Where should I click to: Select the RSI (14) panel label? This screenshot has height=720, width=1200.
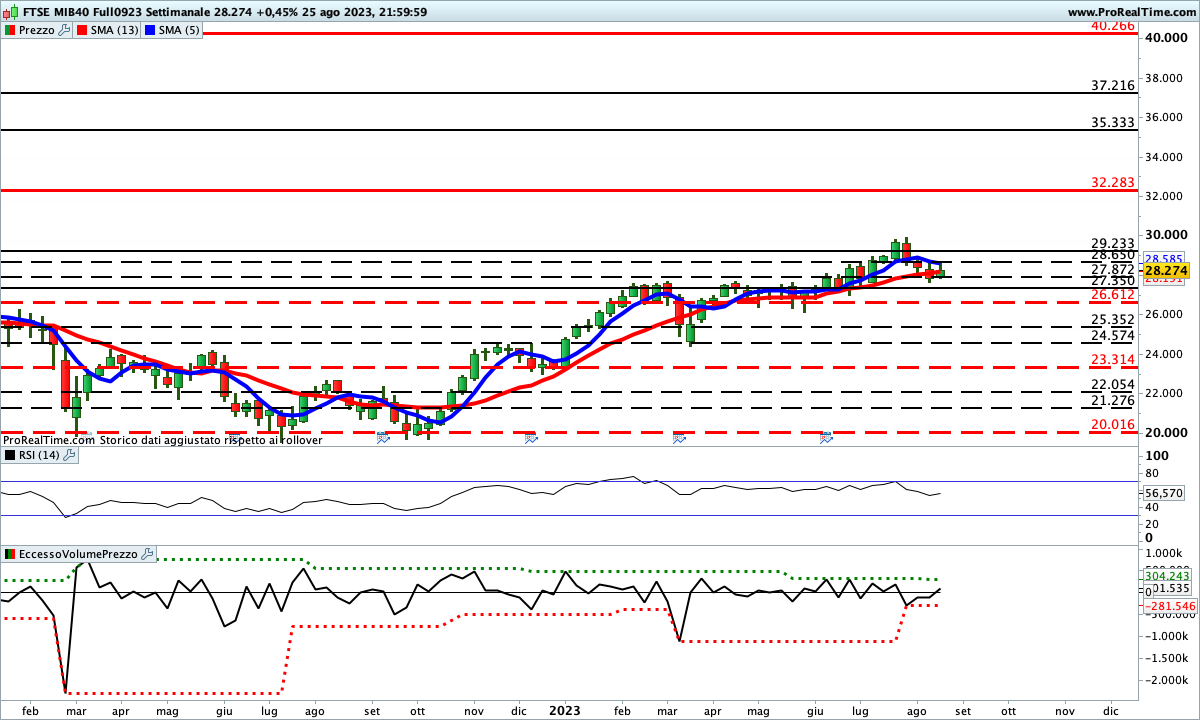39,455
